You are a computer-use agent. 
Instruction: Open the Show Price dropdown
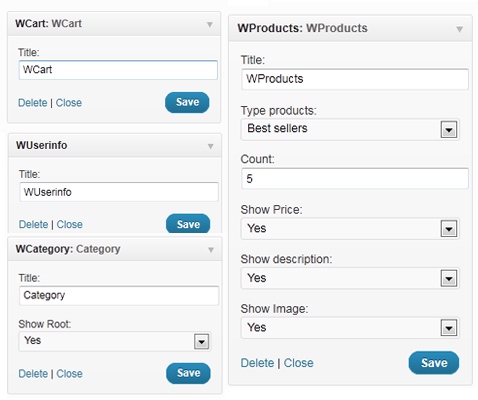point(350,229)
